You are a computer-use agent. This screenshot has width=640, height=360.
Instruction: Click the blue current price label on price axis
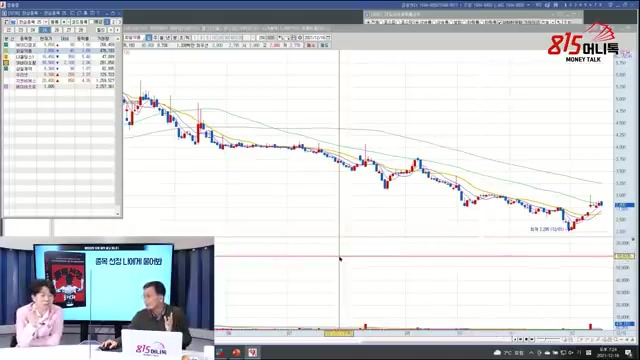(624, 205)
